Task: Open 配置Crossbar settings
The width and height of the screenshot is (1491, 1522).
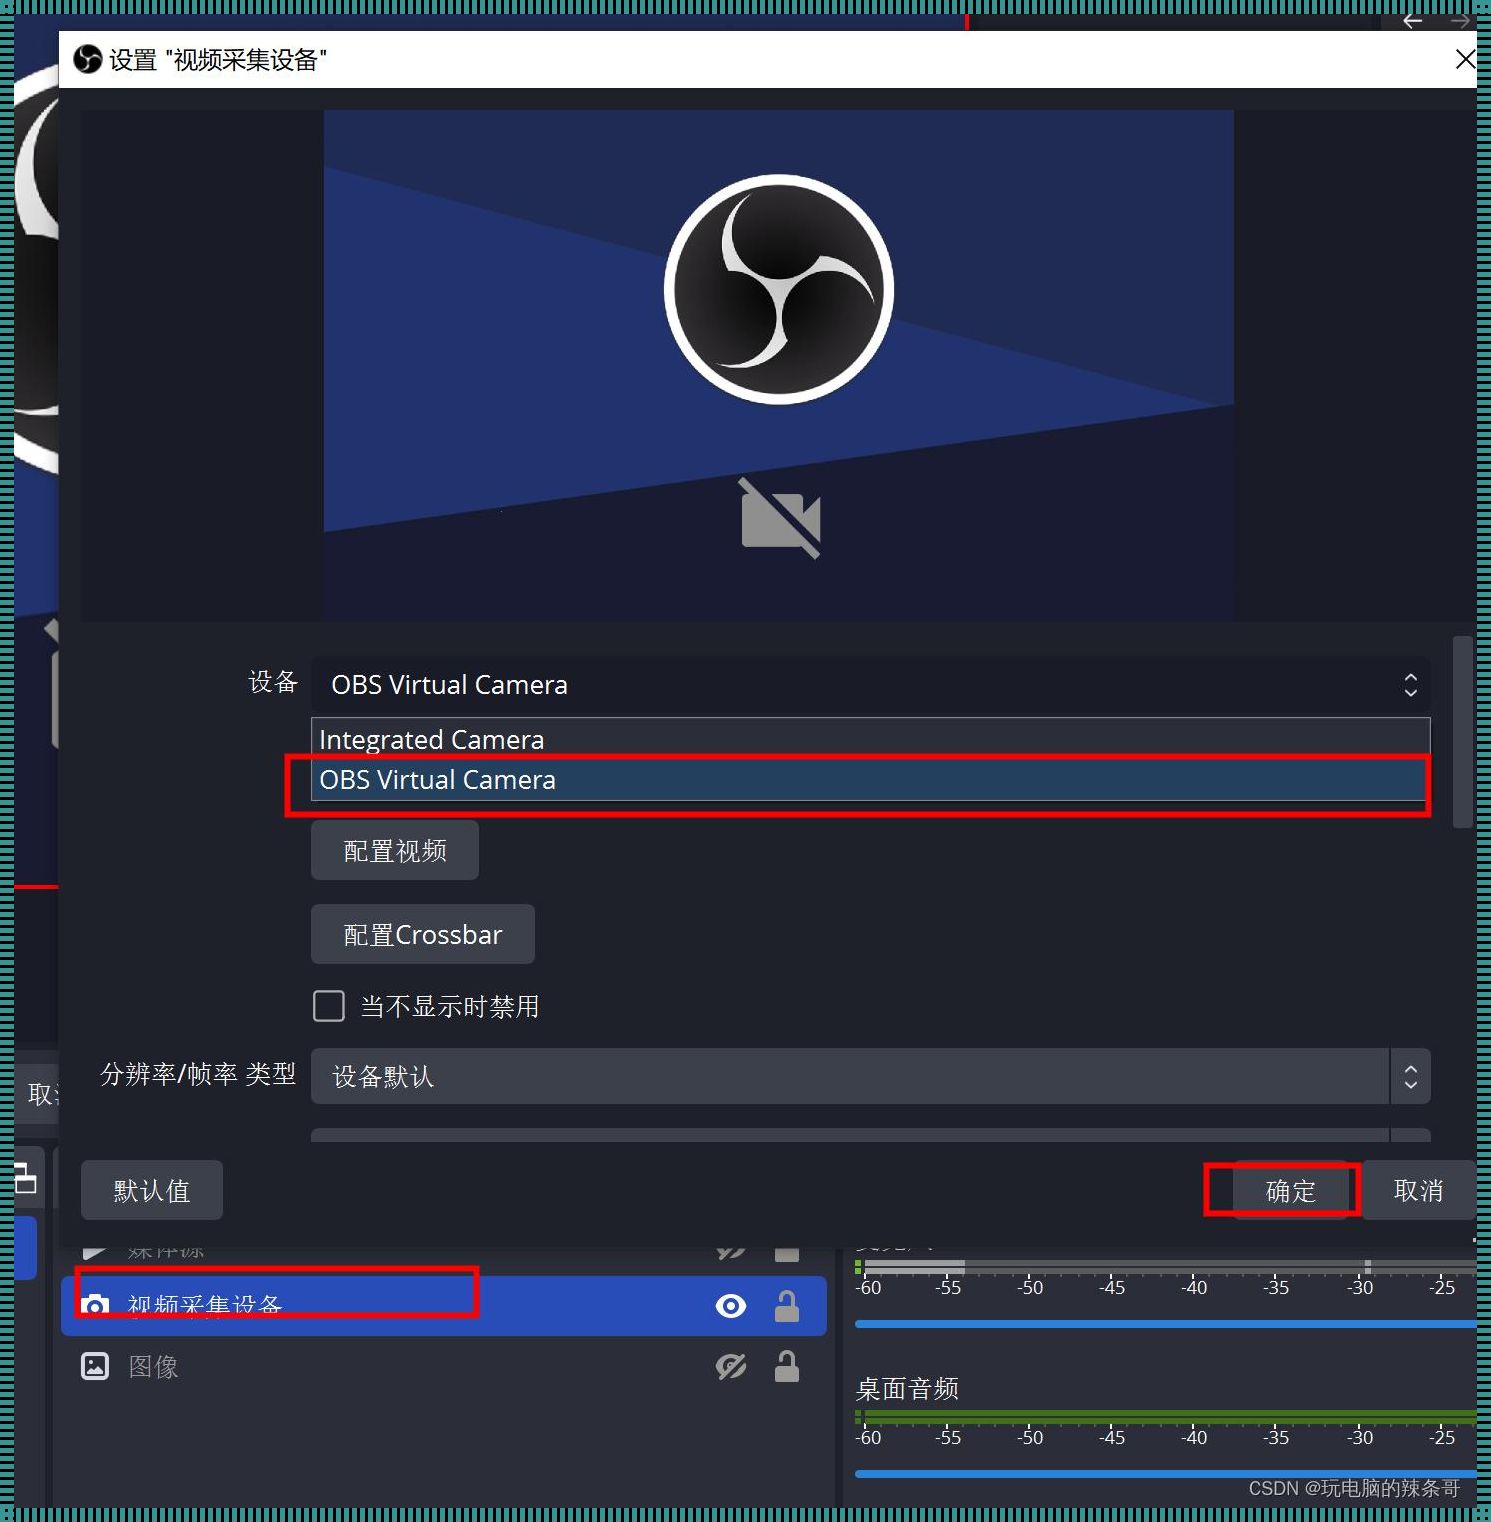Action: point(423,935)
